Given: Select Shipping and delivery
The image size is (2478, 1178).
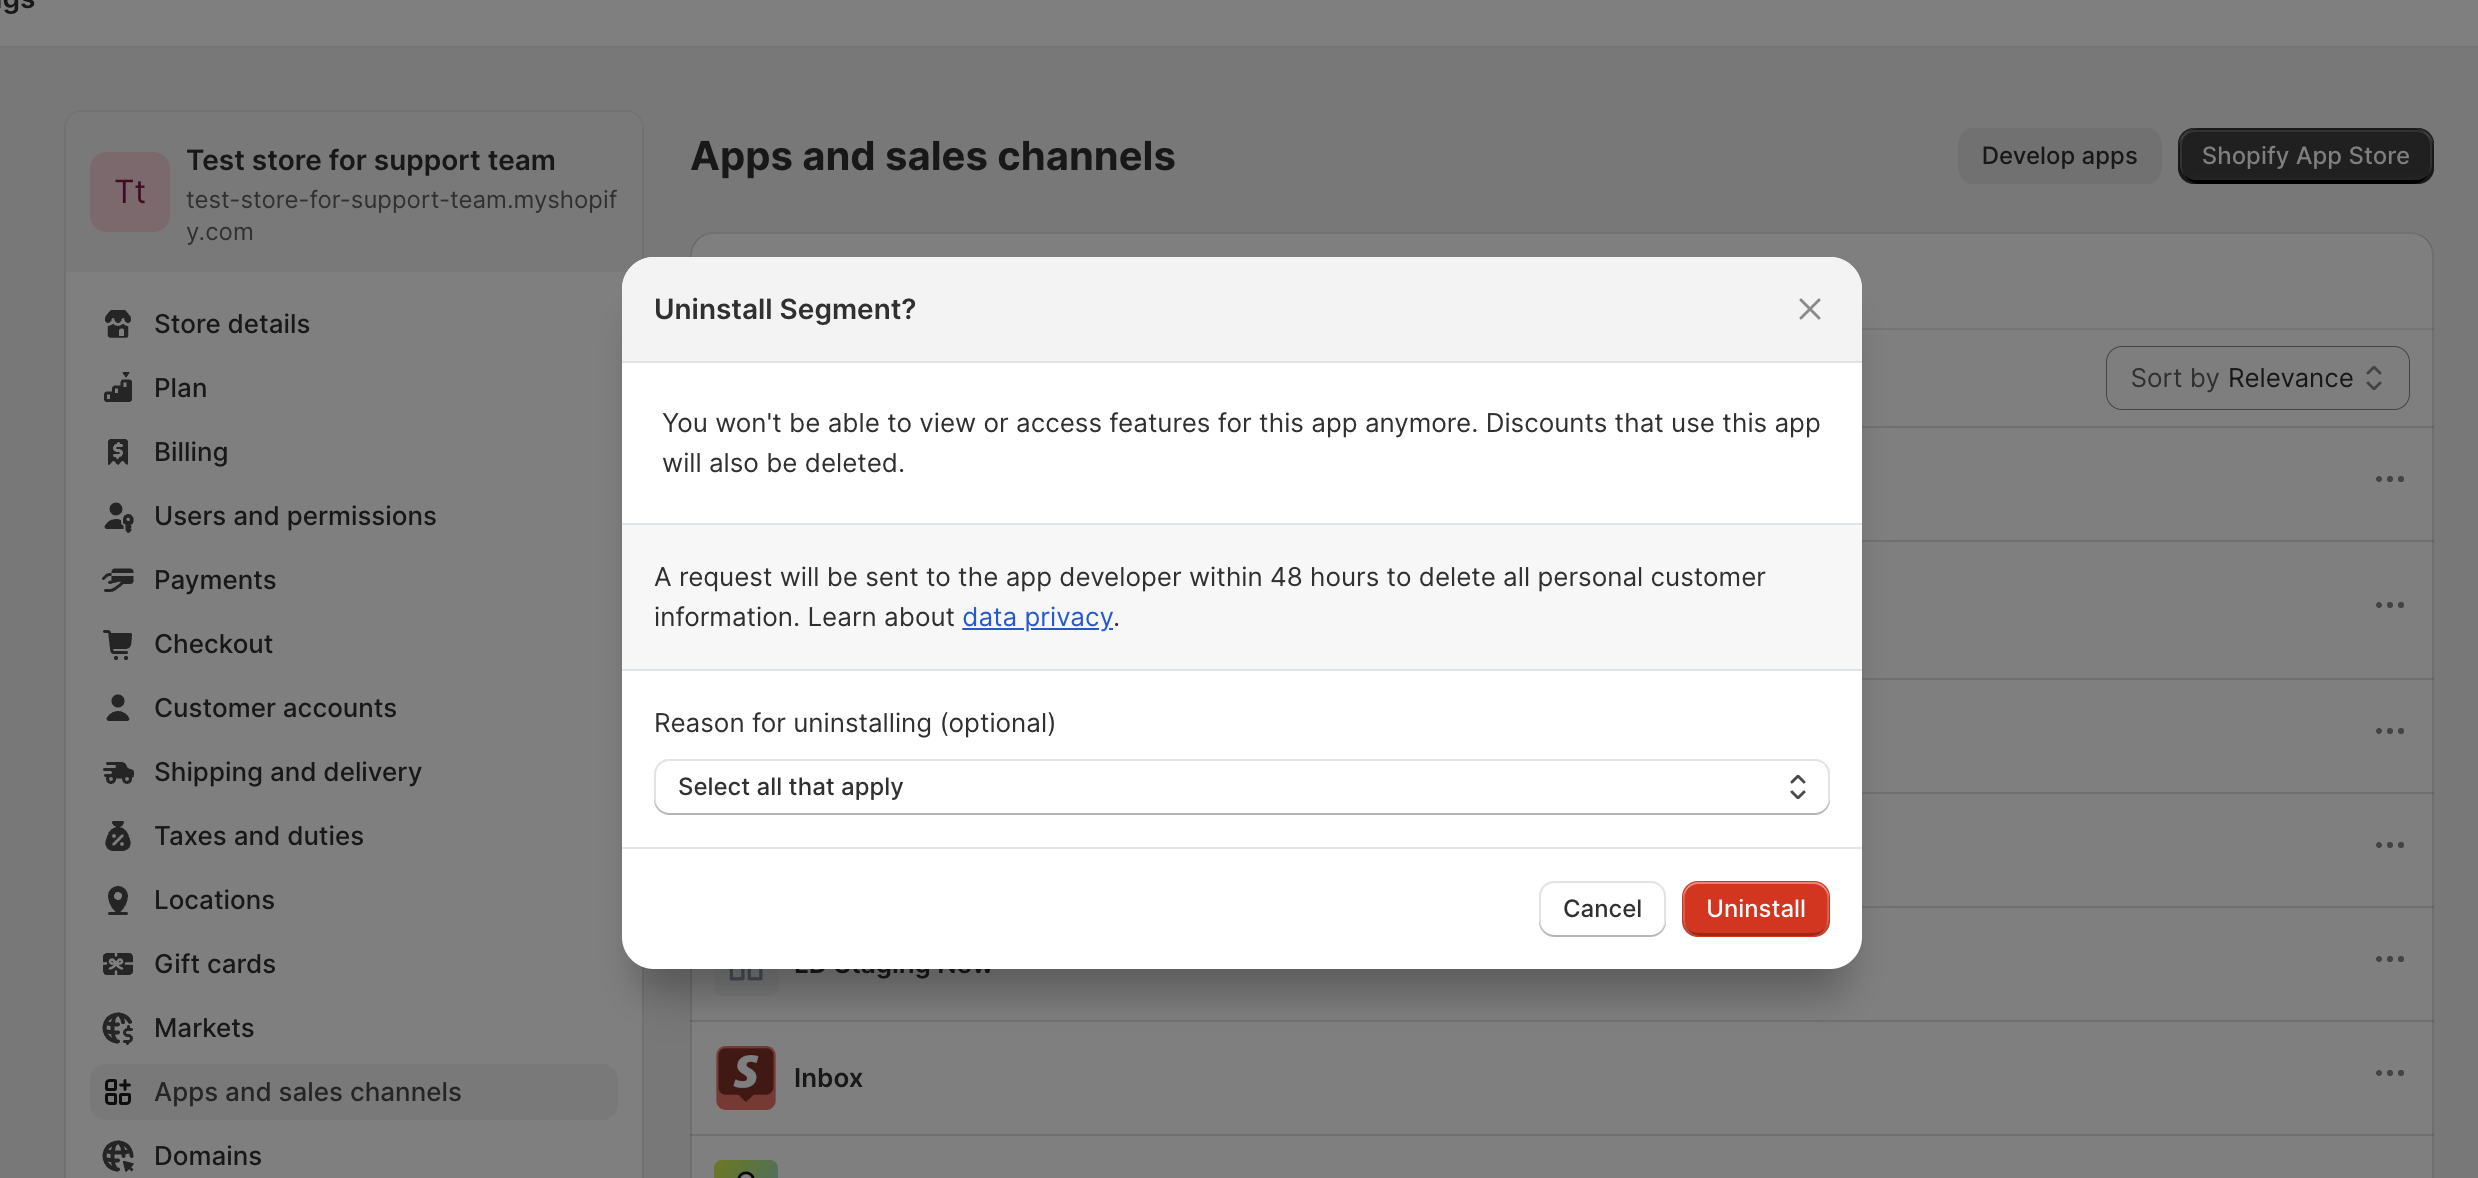Looking at the screenshot, I should [354, 772].
